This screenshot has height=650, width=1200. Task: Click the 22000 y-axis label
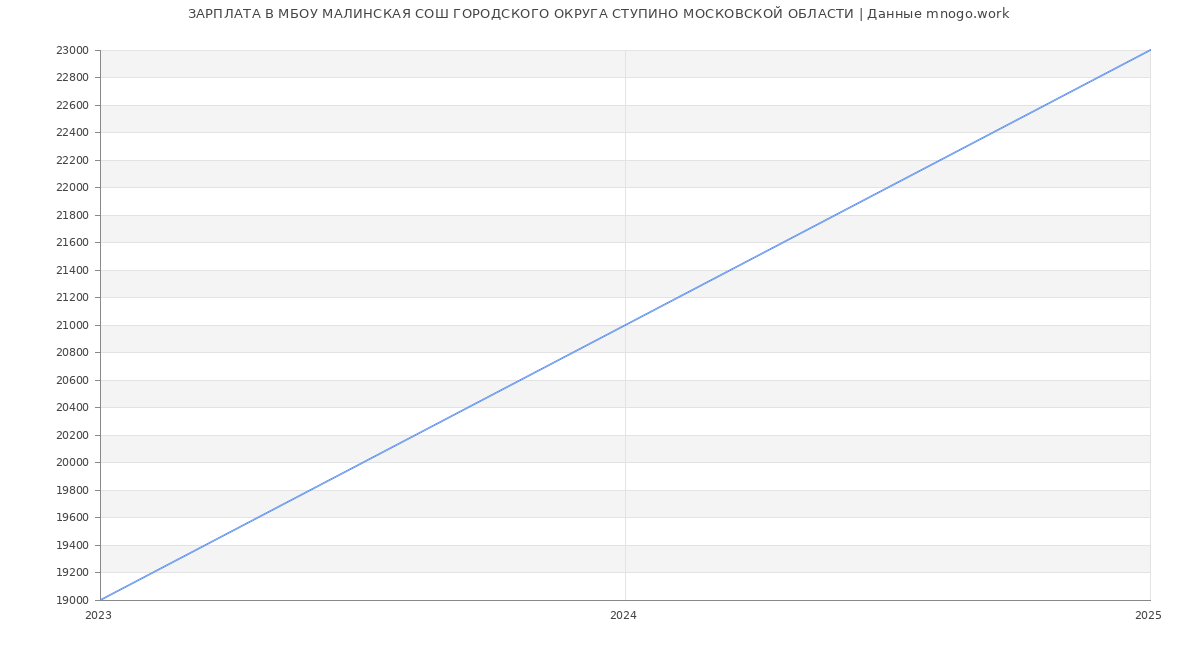click(x=72, y=188)
